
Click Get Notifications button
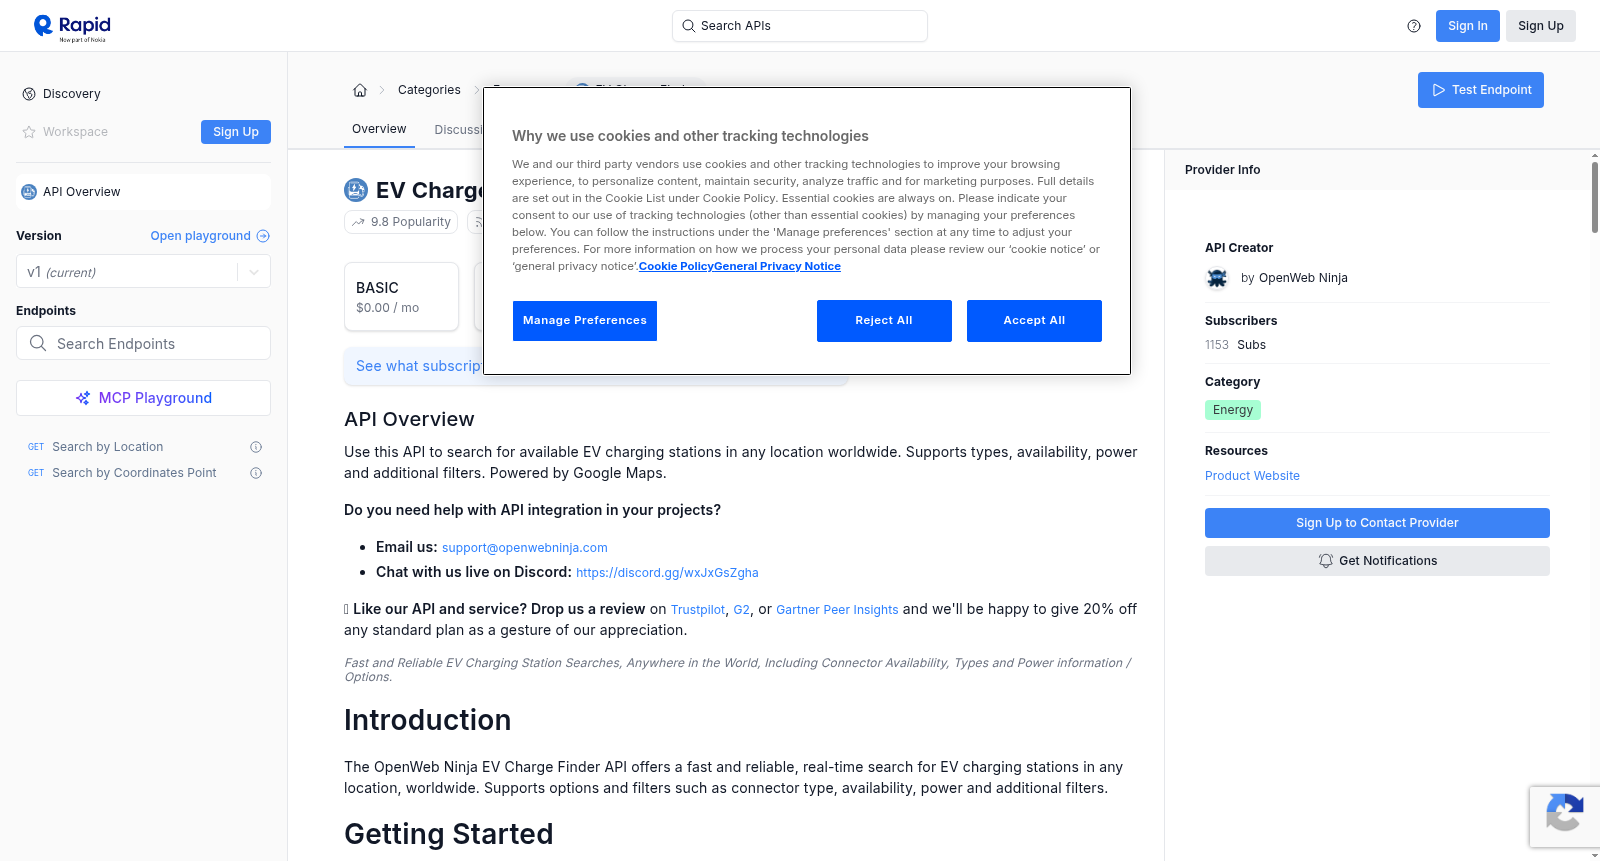[x=1377, y=561]
